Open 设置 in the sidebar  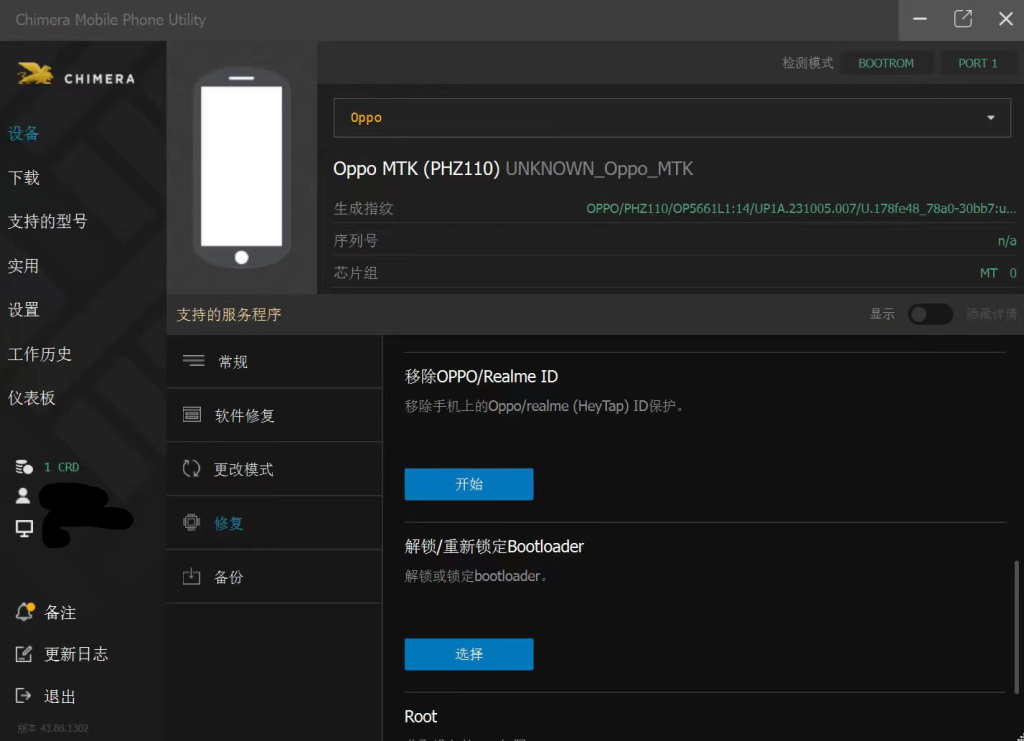coord(24,309)
